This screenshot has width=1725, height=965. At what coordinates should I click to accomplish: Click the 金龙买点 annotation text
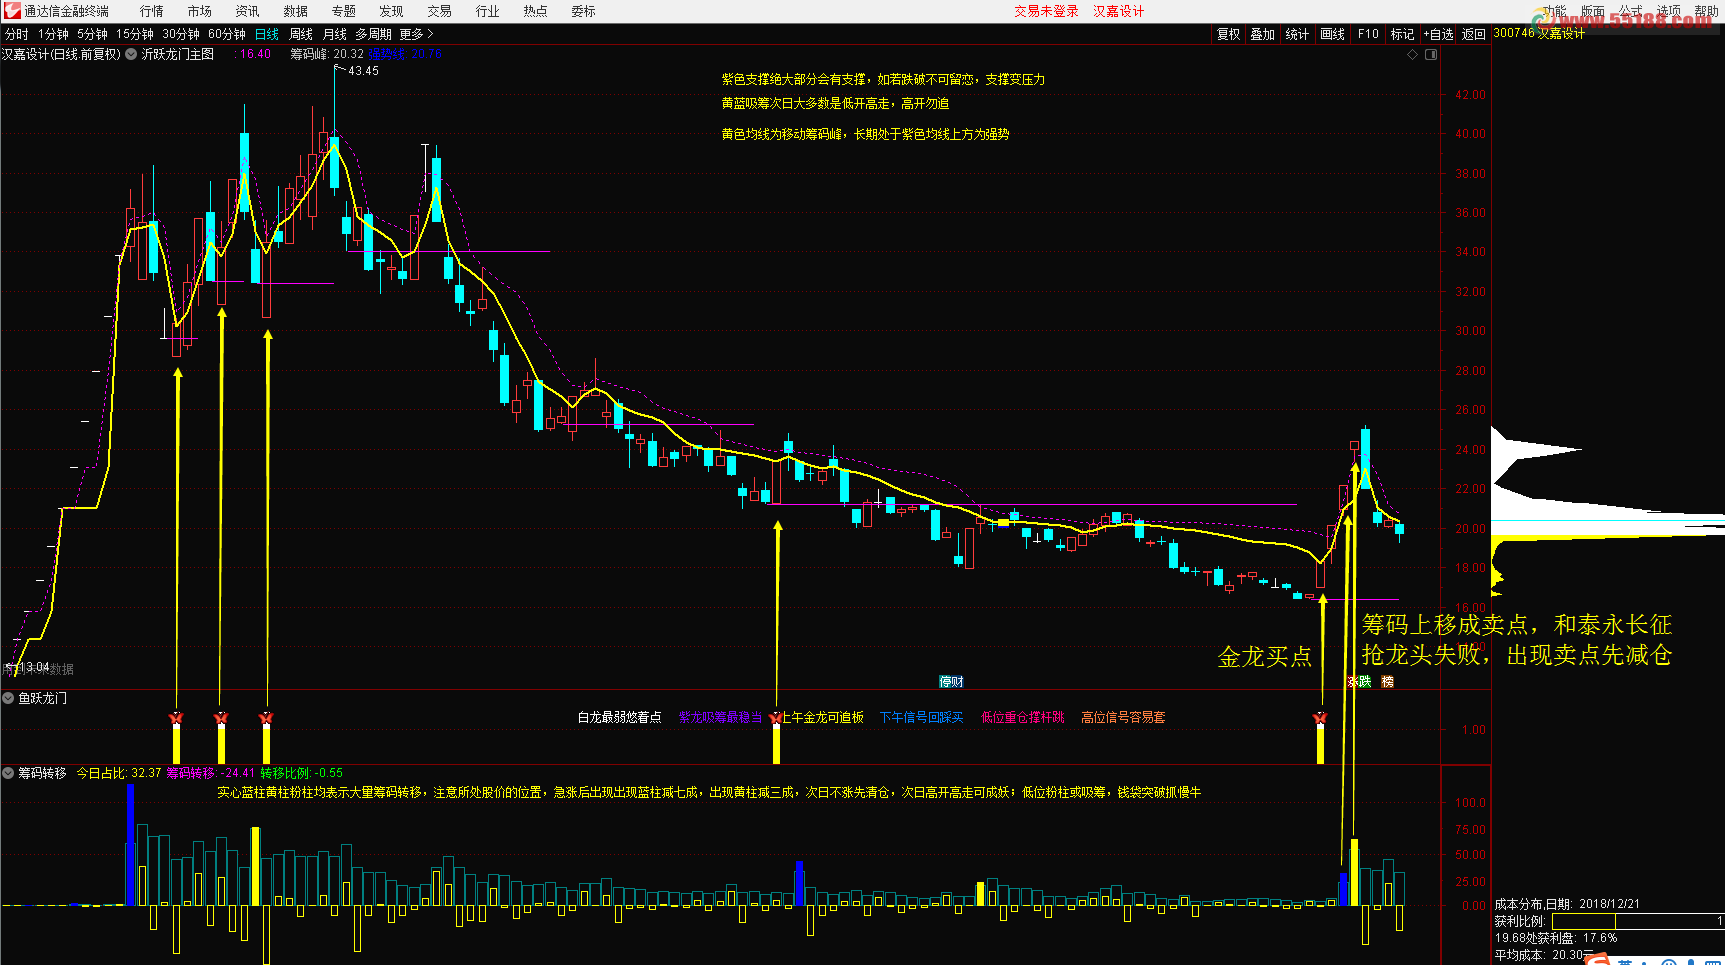(1264, 657)
